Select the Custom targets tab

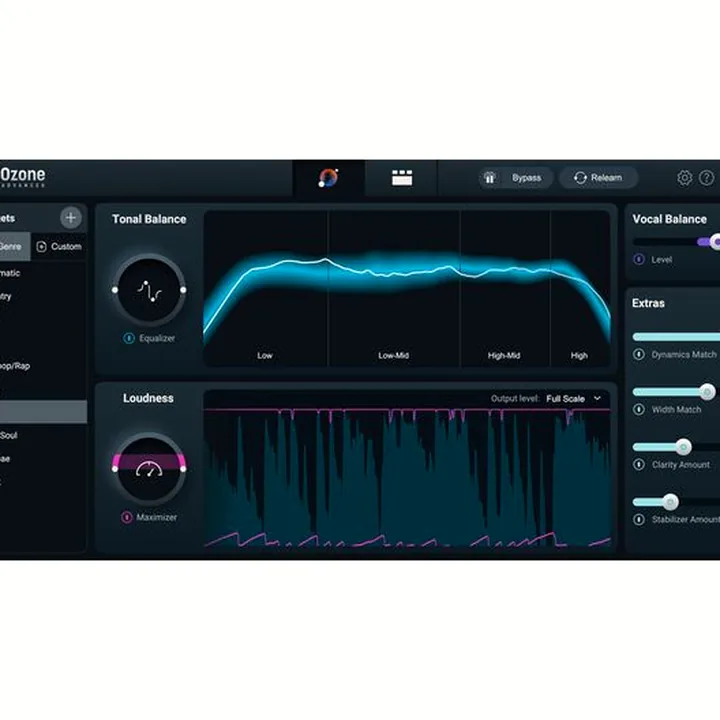pos(59,247)
